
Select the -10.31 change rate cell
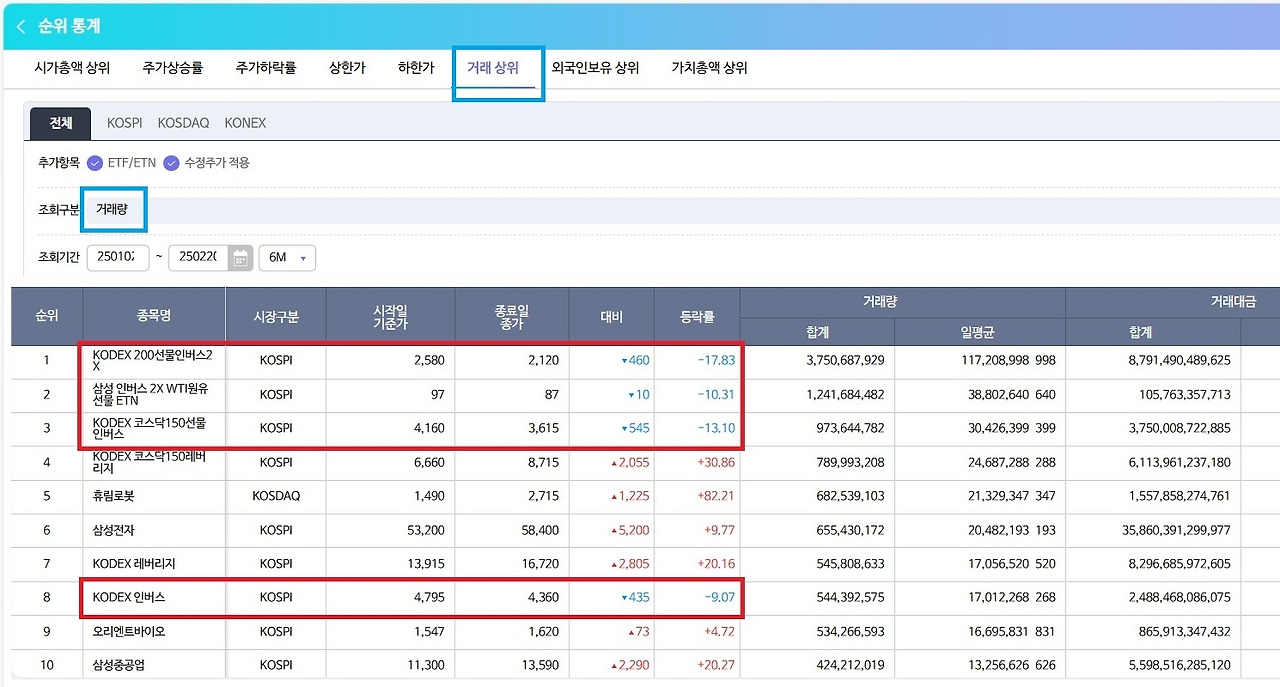tap(716, 394)
